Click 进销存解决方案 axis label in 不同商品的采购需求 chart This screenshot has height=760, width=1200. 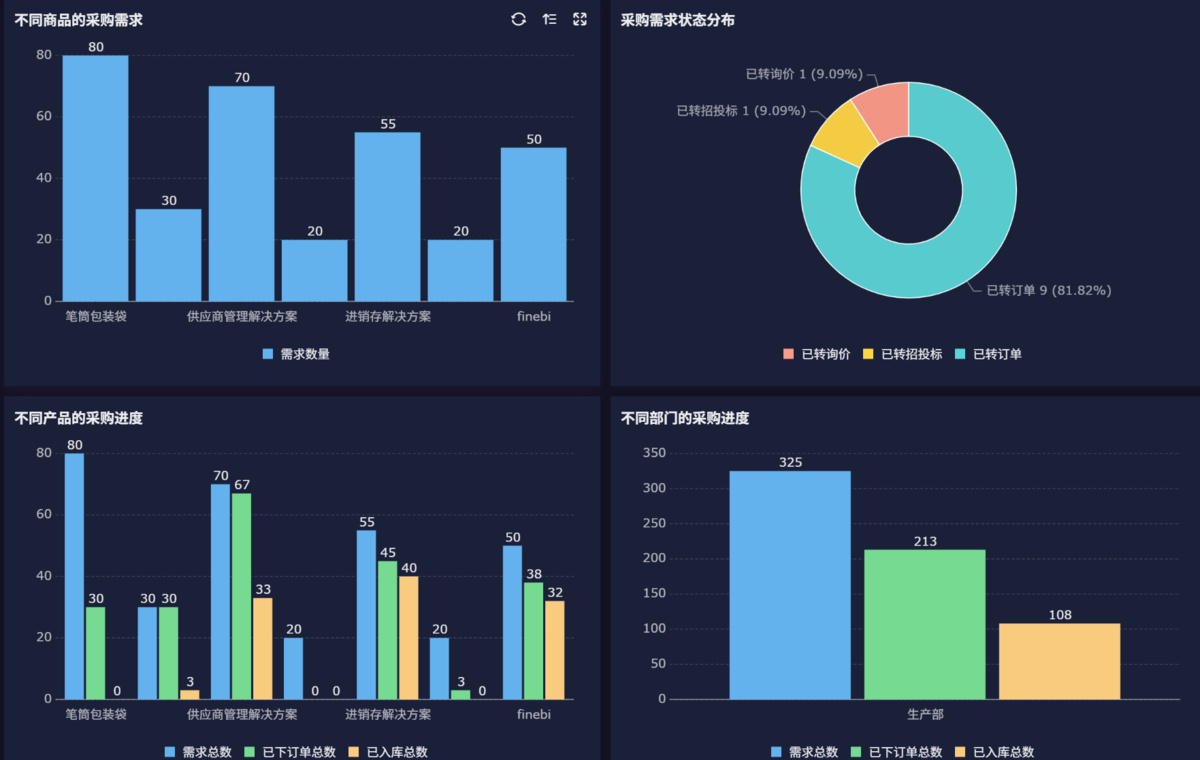388,316
